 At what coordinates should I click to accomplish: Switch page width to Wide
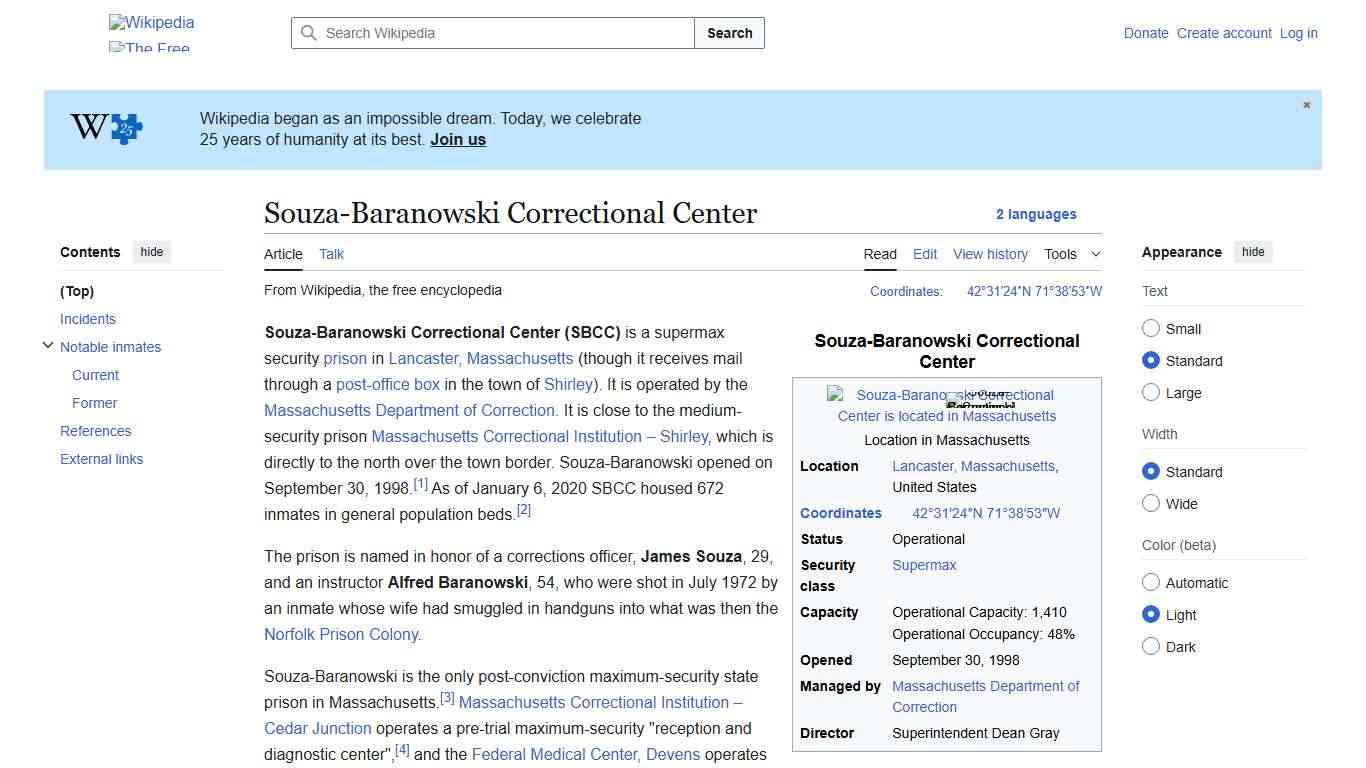coord(1151,504)
